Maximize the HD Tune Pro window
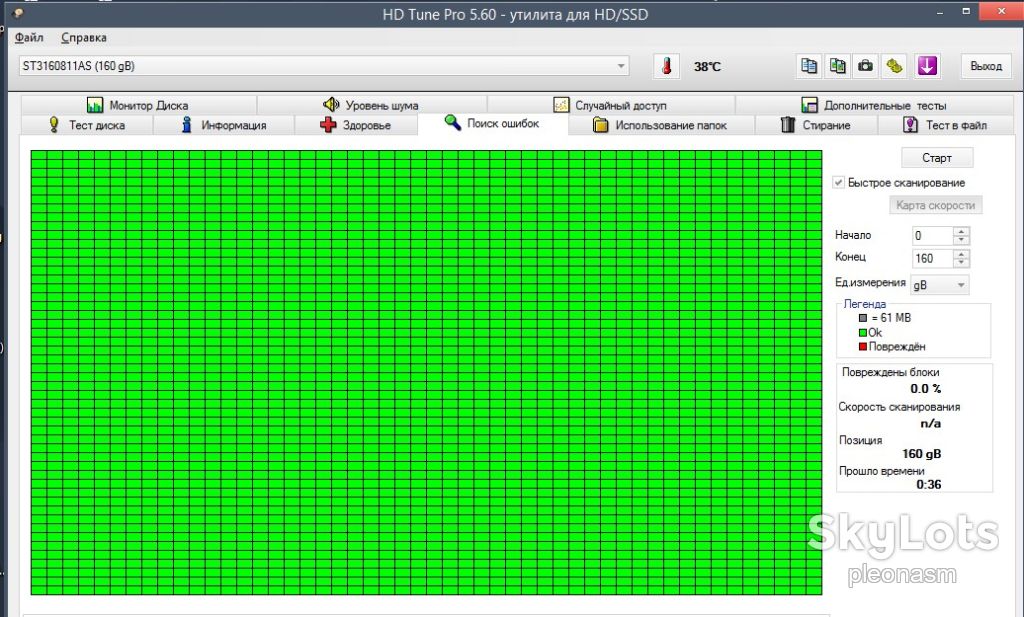The height and width of the screenshot is (617, 1024). [x=966, y=12]
